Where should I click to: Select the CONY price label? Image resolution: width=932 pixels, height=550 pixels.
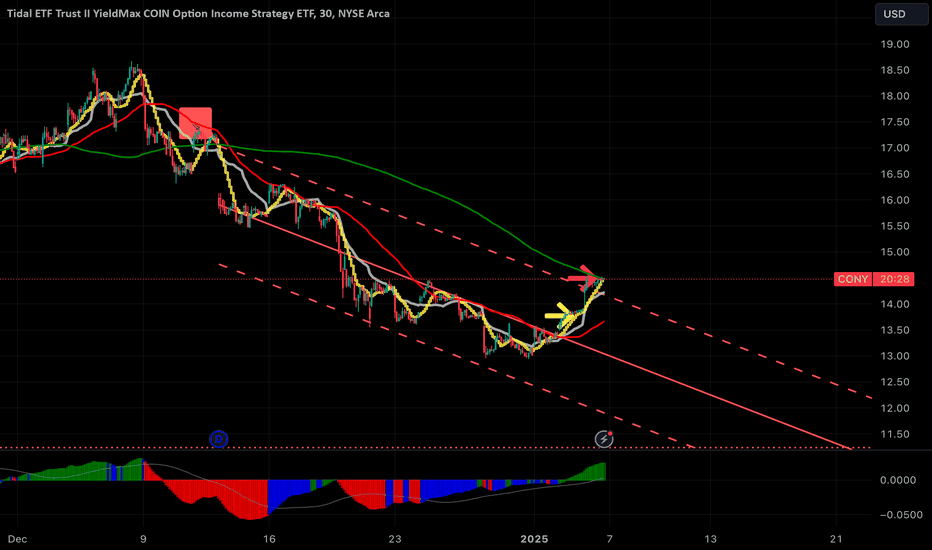[853, 279]
